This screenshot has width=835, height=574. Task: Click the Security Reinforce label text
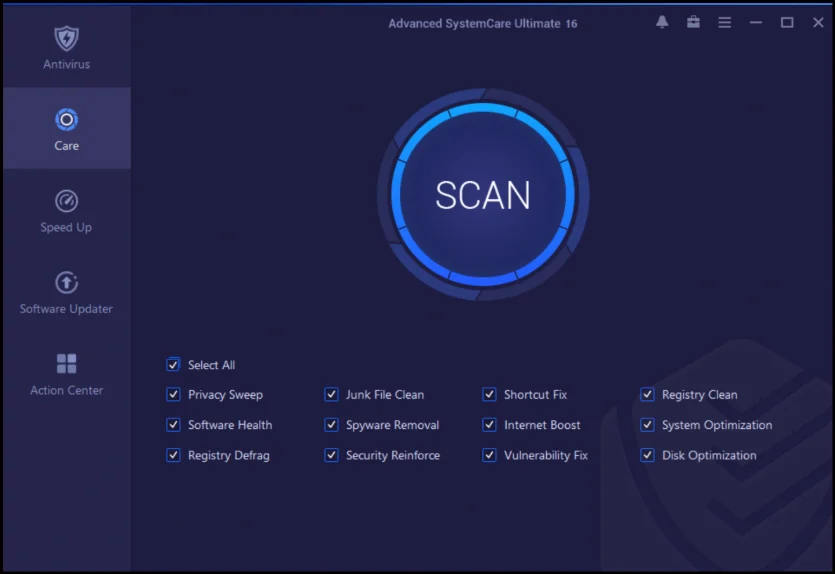click(393, 456)
